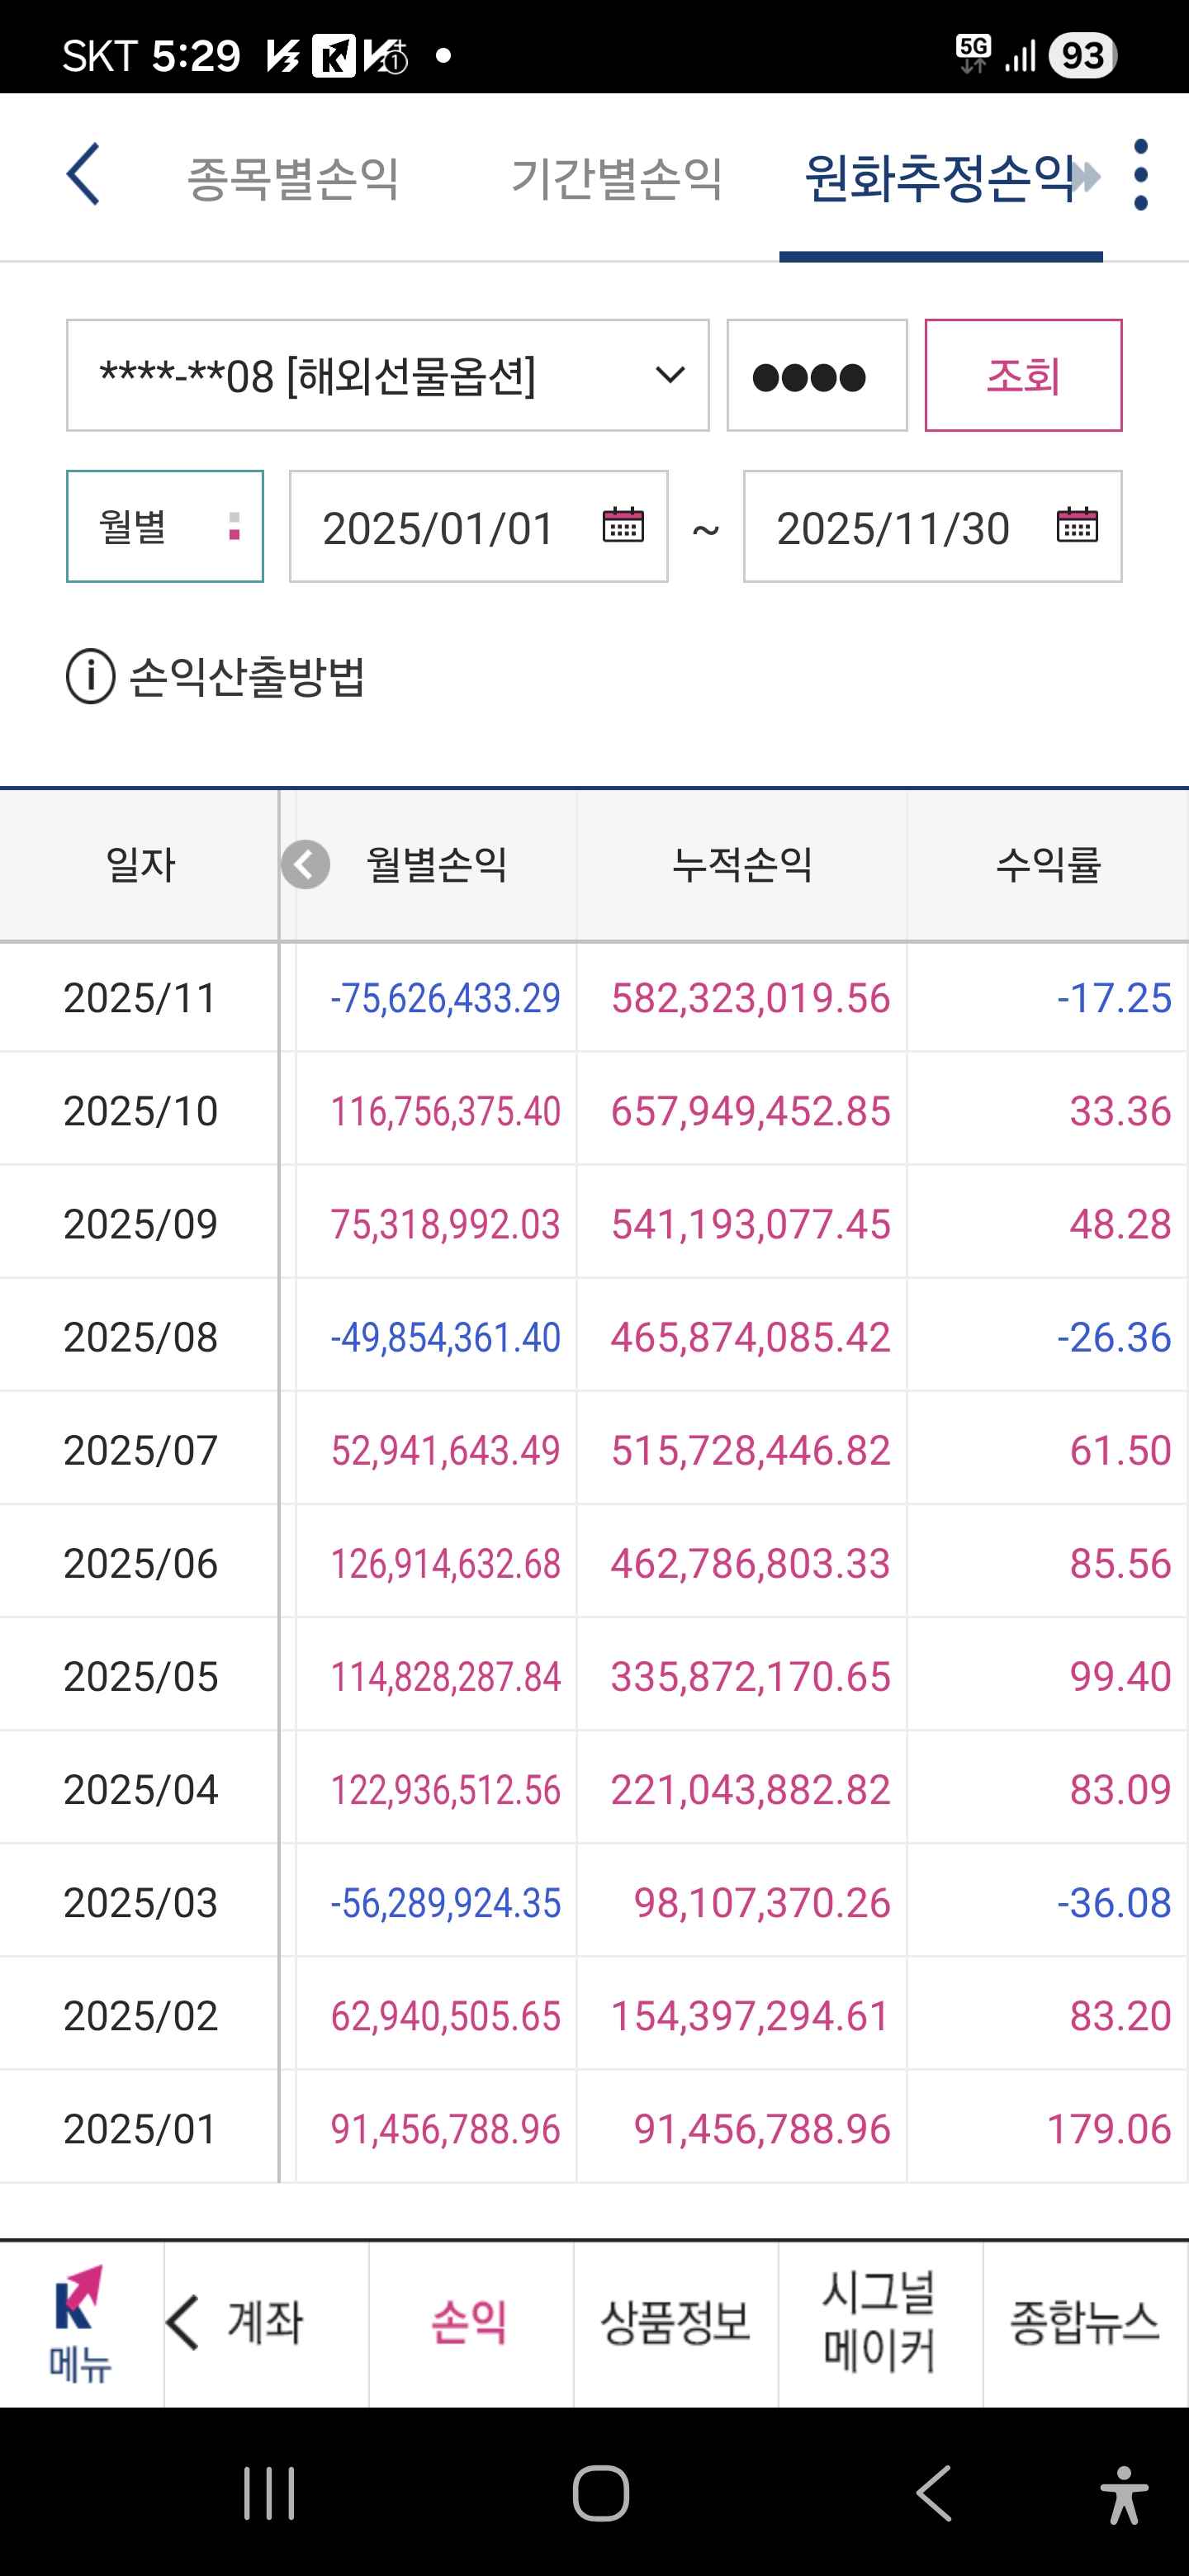Switch to 종목별손익 tab

(293, 179)
